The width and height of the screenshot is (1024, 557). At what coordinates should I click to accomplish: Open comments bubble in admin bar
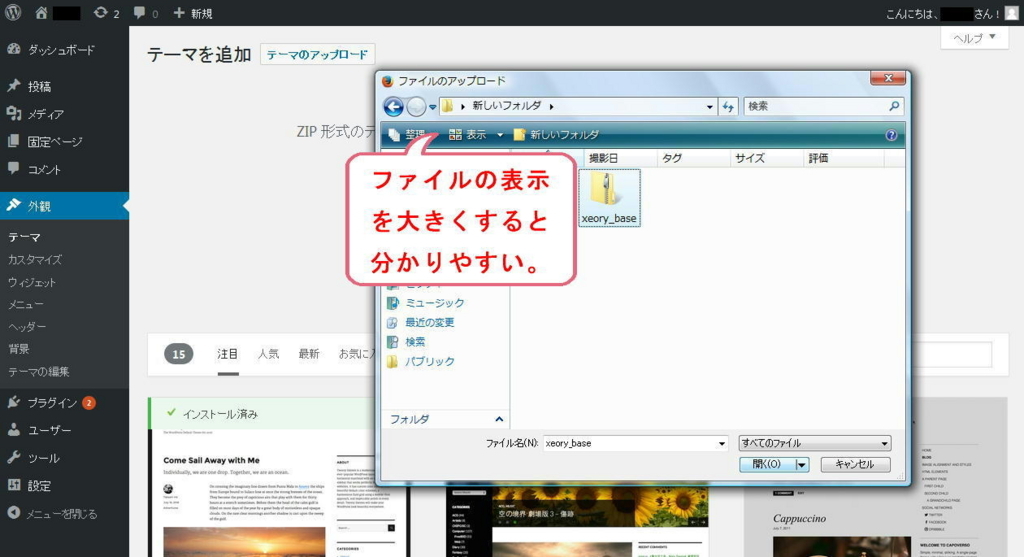pyautogui.click(x=146, y=13)
